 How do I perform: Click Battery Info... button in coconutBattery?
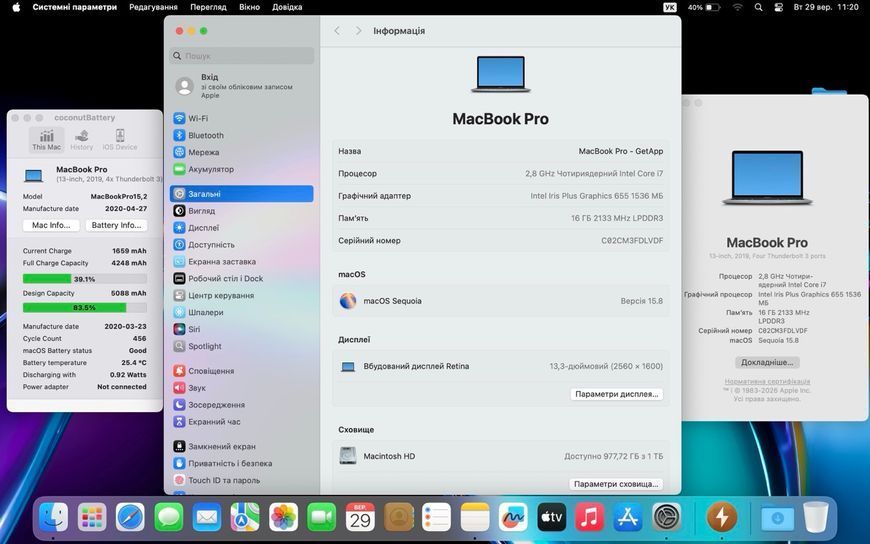coord(116,225)
